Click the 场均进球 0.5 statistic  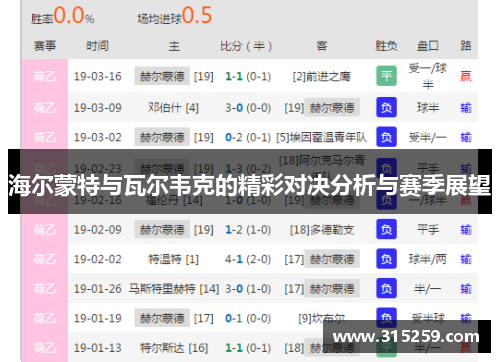175,16
